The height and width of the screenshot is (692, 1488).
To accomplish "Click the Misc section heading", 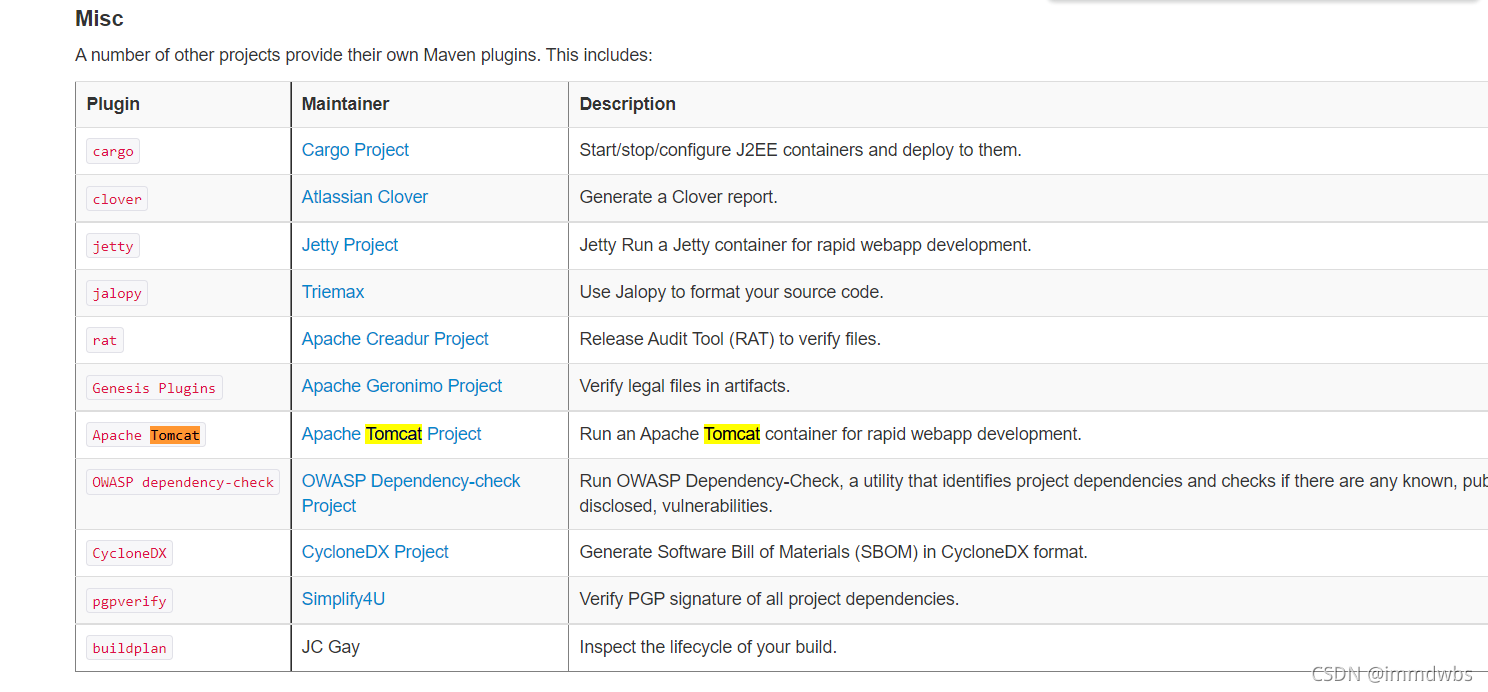I will click(100, 18).
